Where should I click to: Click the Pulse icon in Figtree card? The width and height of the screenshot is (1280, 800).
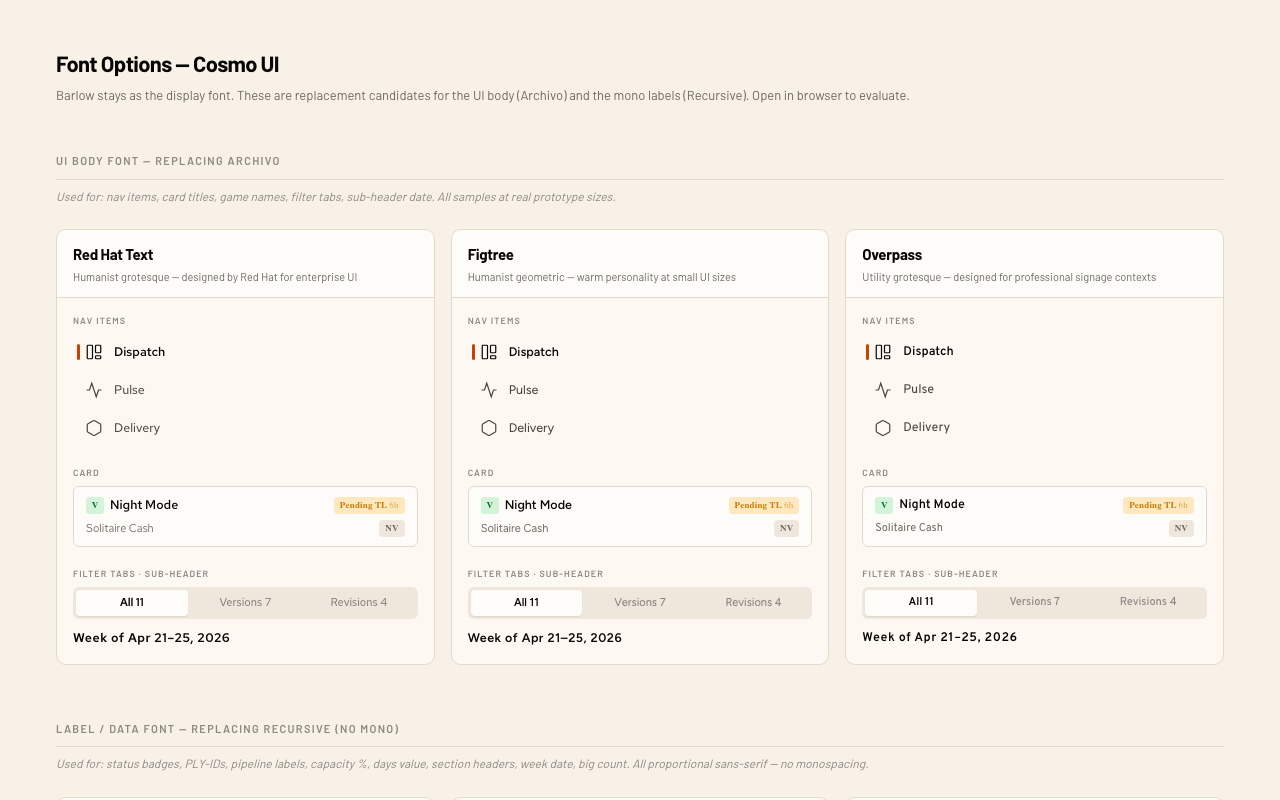489,390
